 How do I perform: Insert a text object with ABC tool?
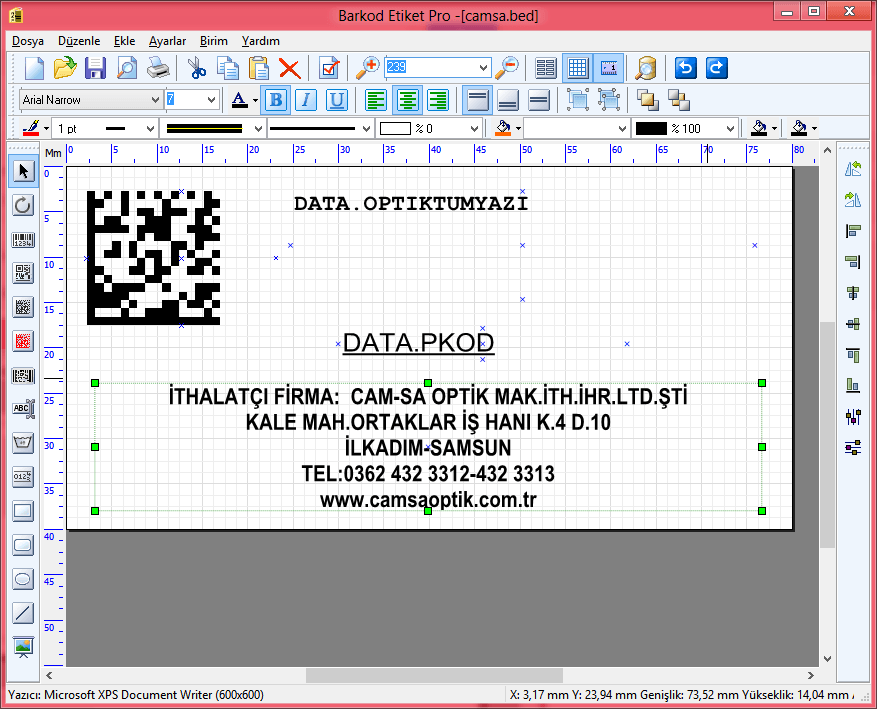pos(23,409)
